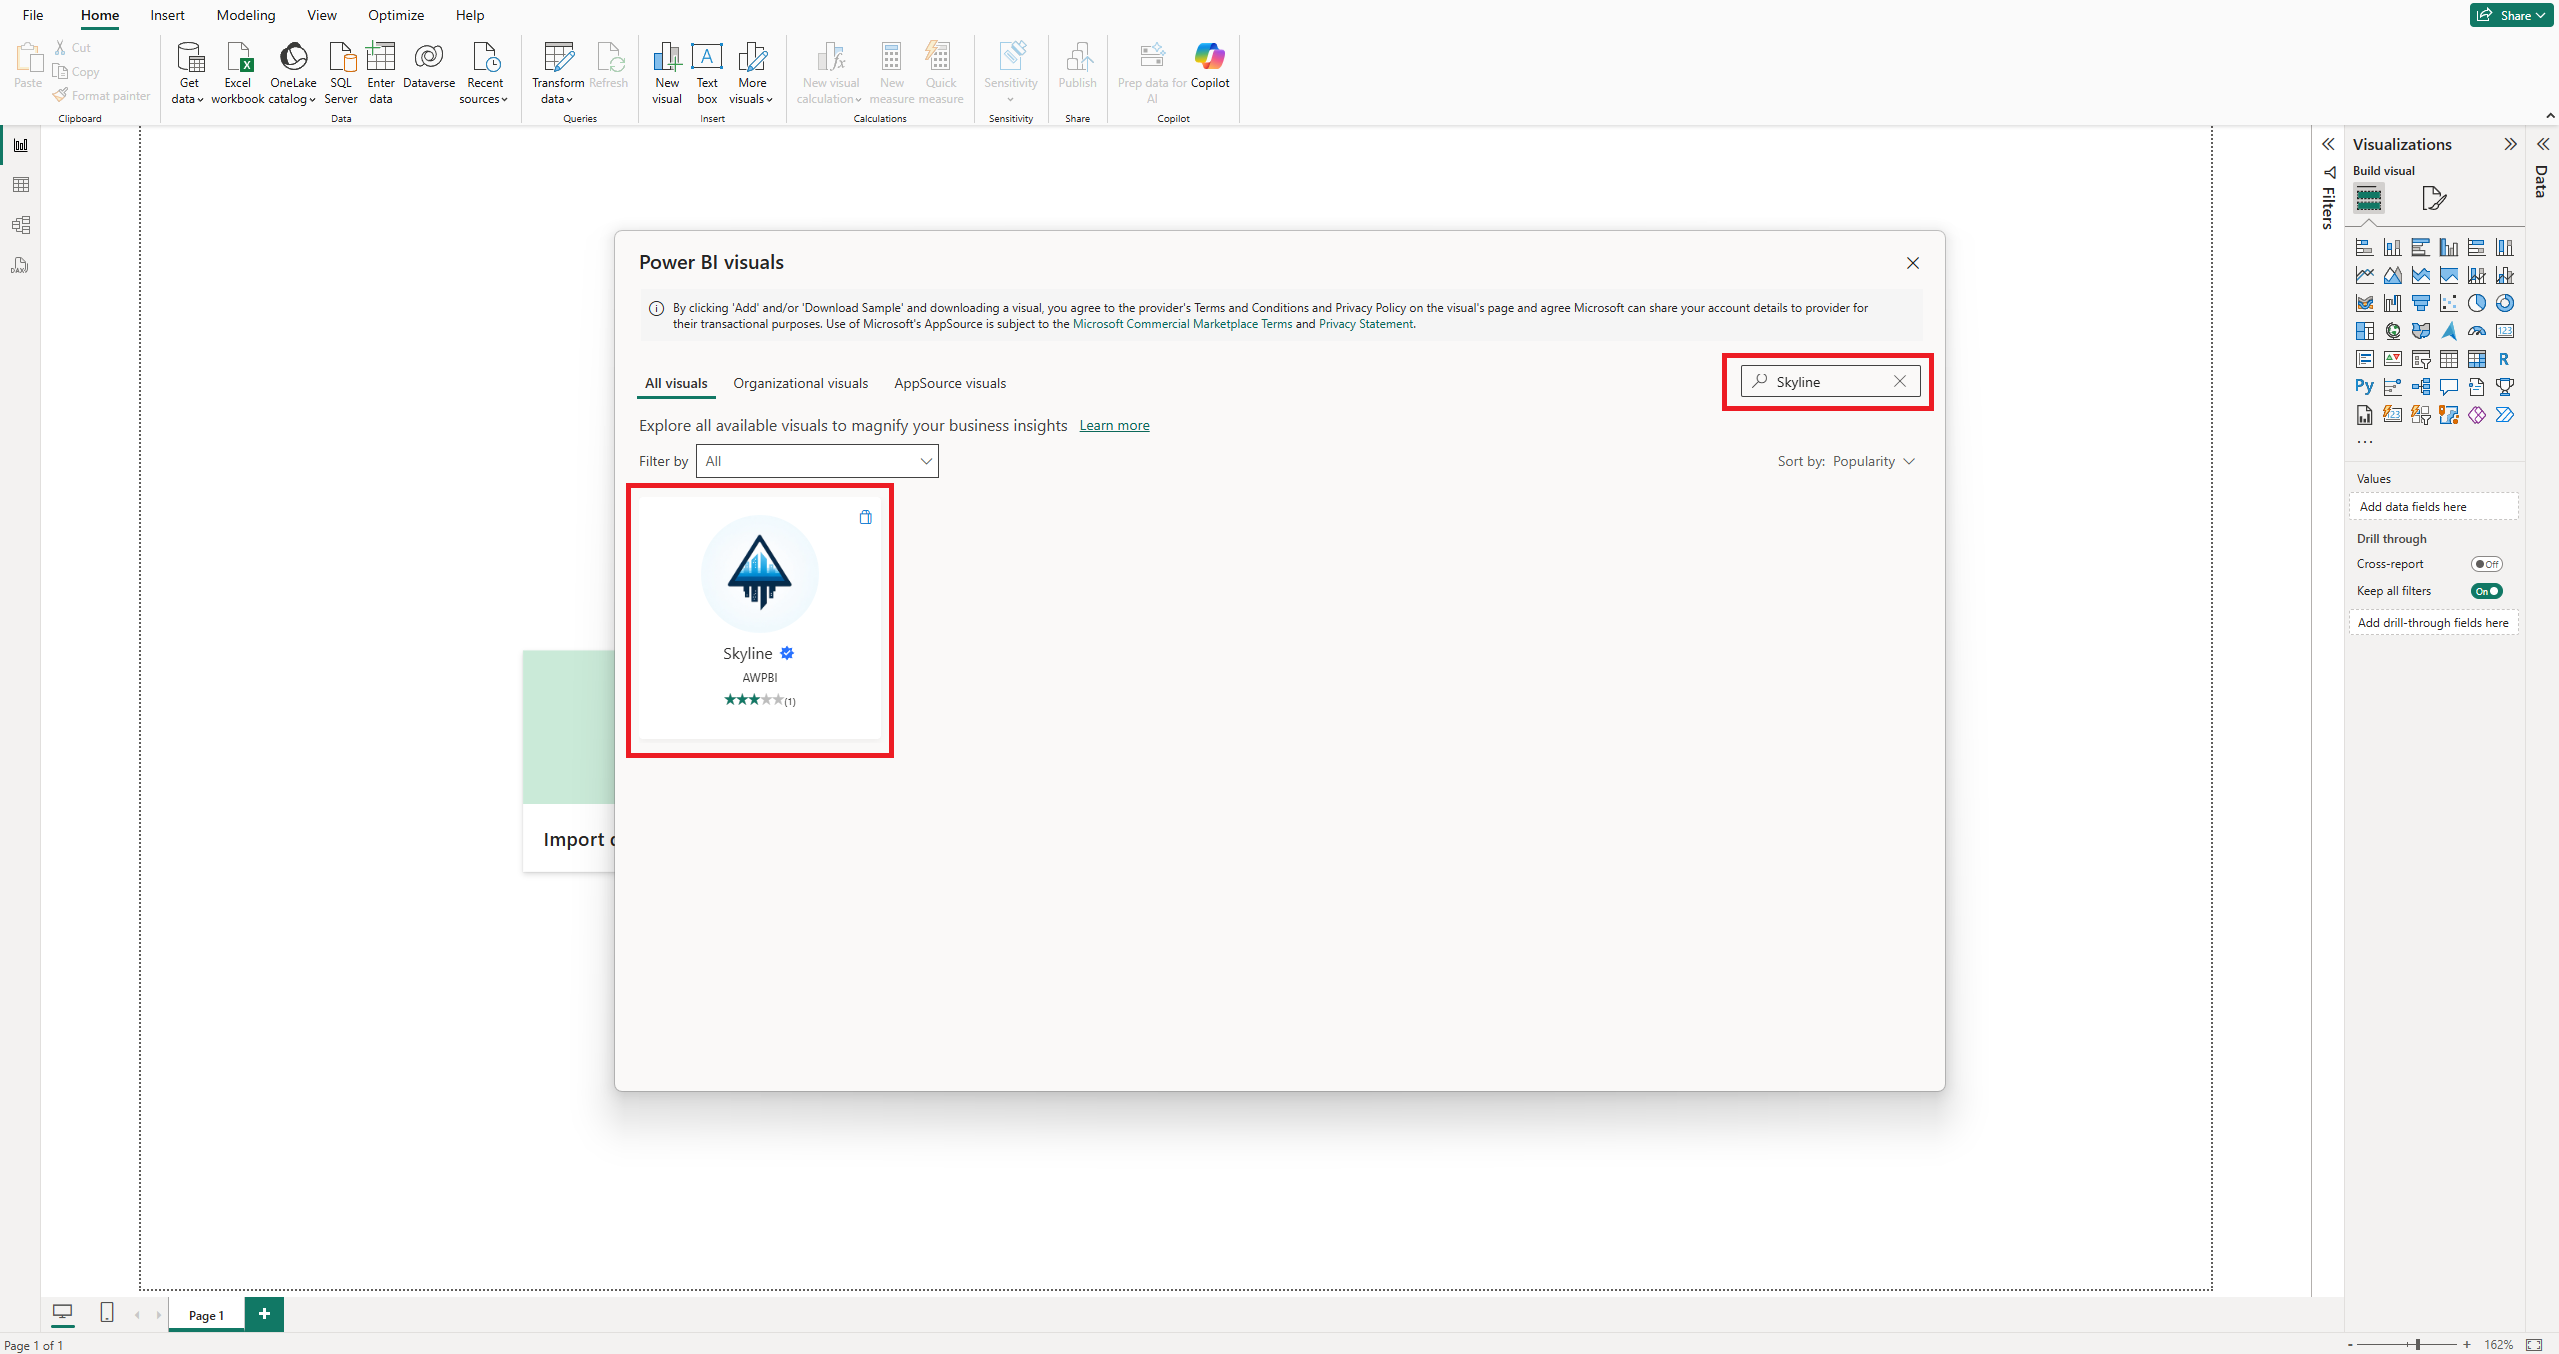Collapse the Visualizations pane
This screenshot has height=1354, width=2559.
(x=2510, y=144)
